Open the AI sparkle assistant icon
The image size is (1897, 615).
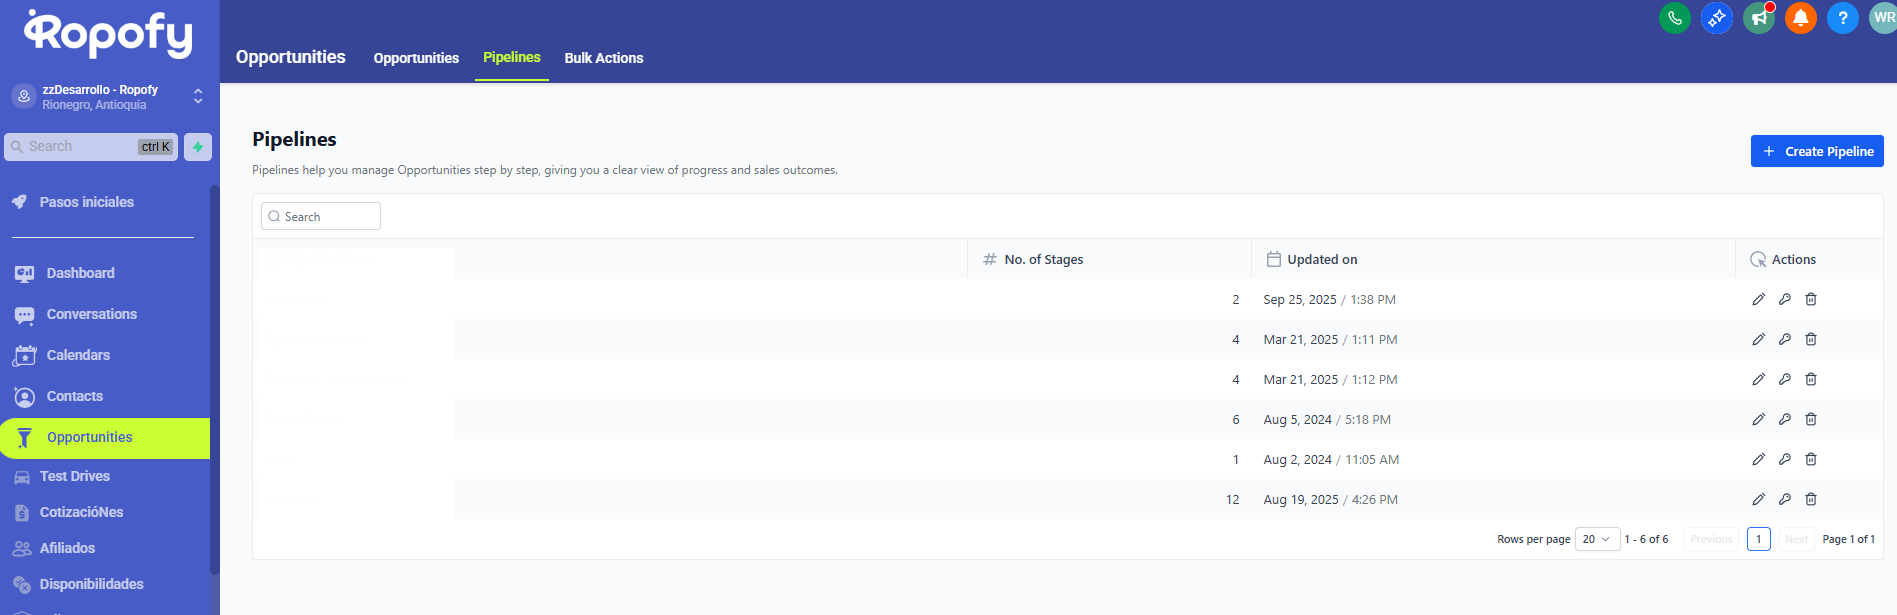tap(1716, 18)
